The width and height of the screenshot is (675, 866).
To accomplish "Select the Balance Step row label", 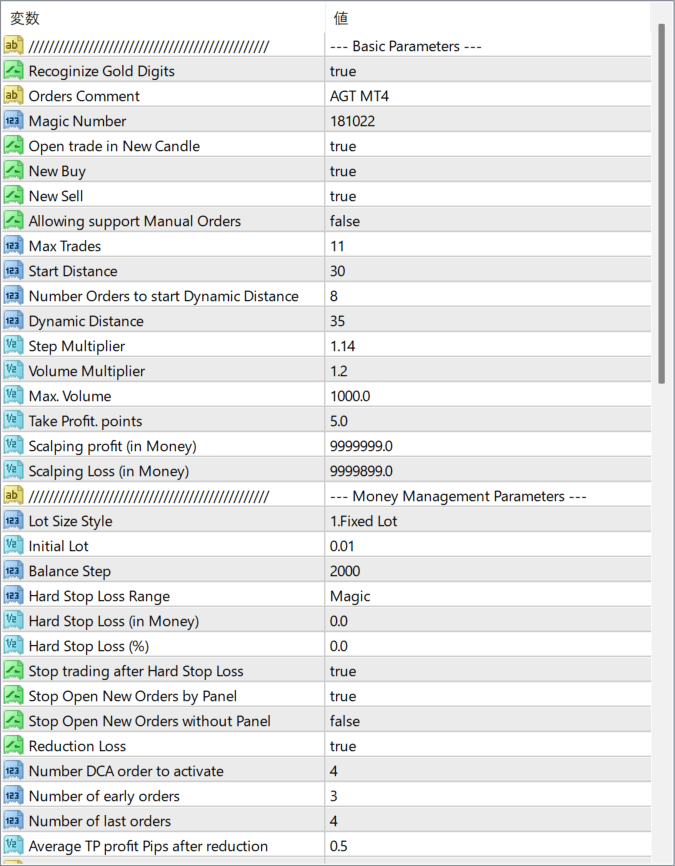I will point(69,571).
